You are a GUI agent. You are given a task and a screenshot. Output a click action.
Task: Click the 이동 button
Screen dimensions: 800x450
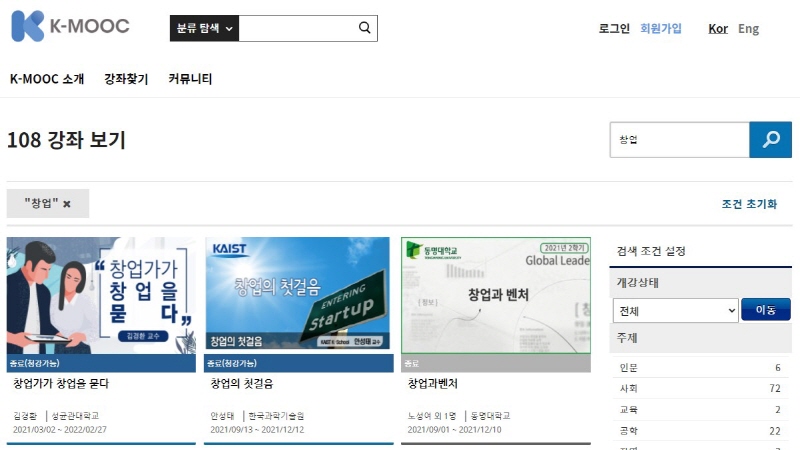click(766, 310)
